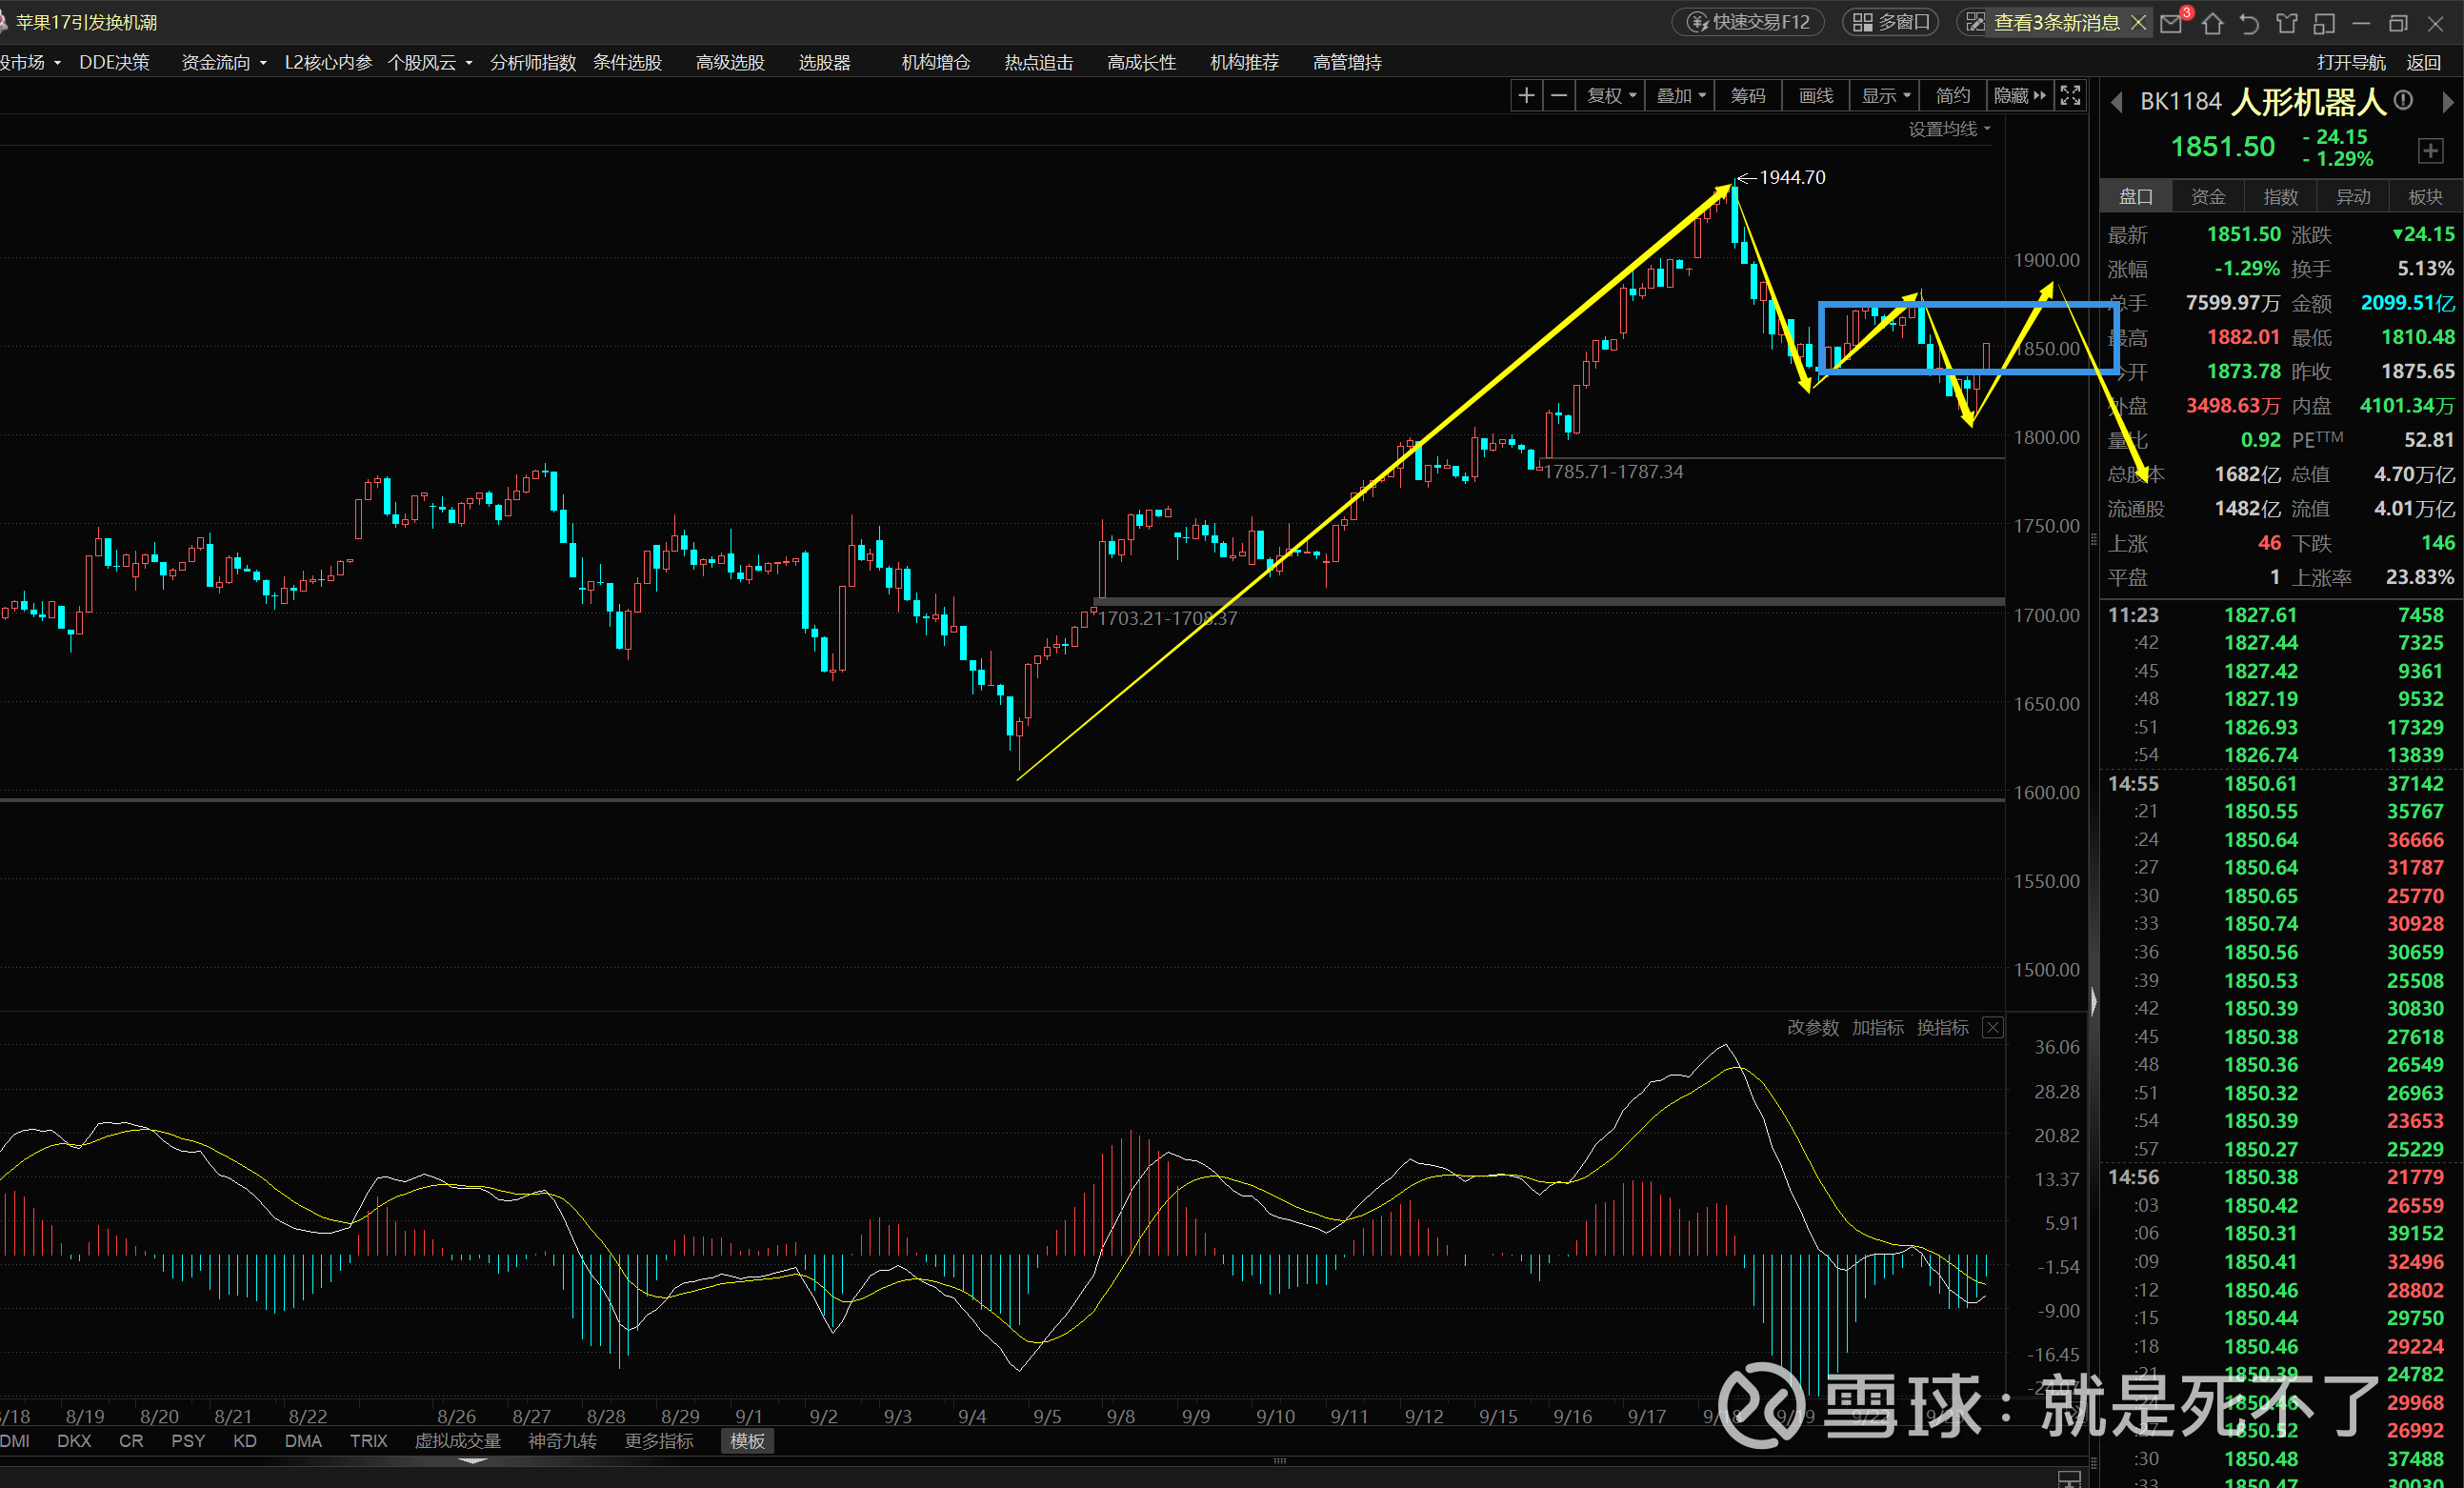
Task: Add stock to watchlist plus icon
Action: [x=2430, y=151]
